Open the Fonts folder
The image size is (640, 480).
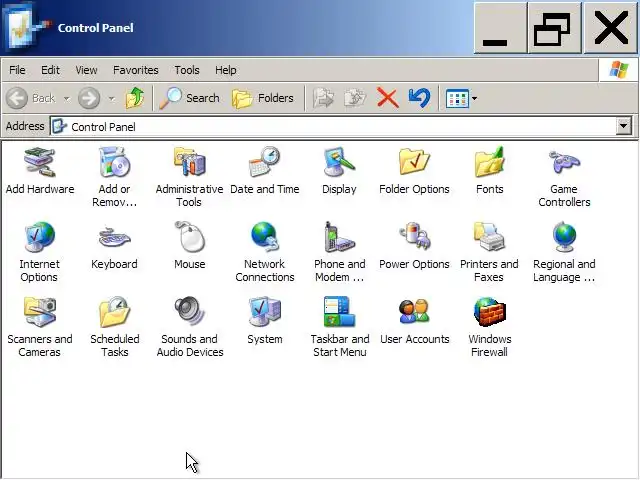(x=489, y=171)
